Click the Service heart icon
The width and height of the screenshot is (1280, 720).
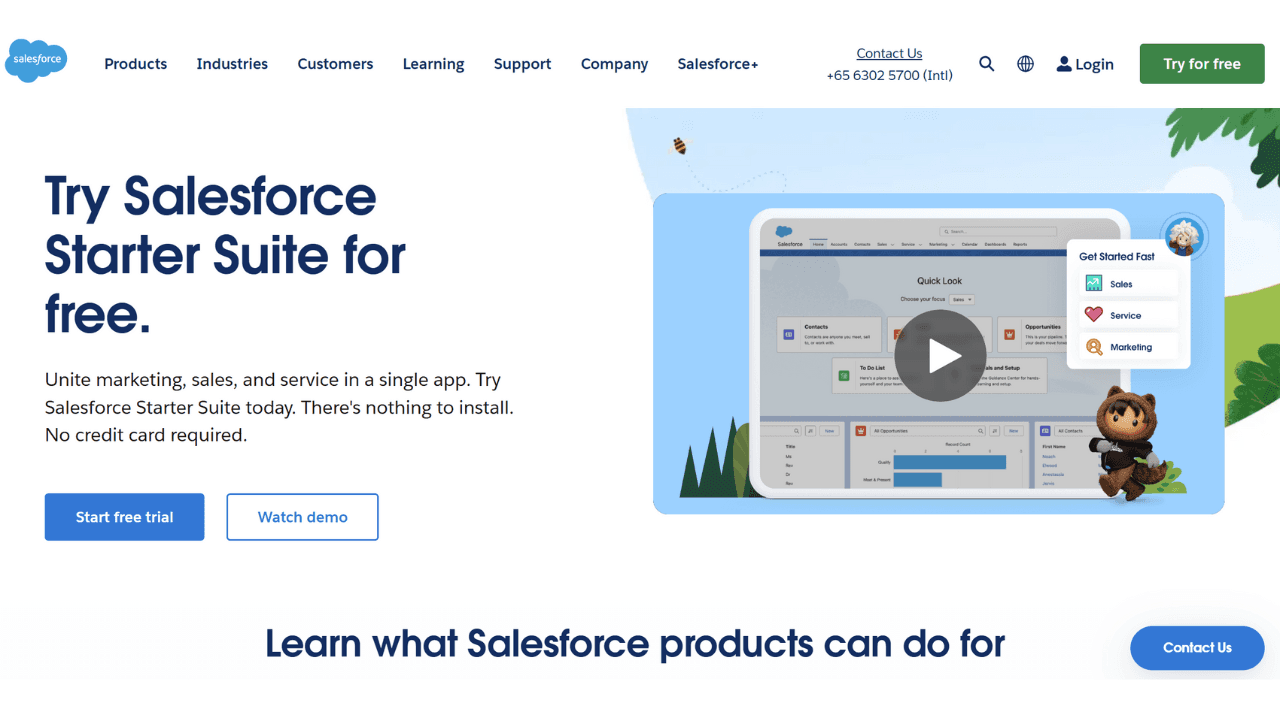coord(1094,315)
